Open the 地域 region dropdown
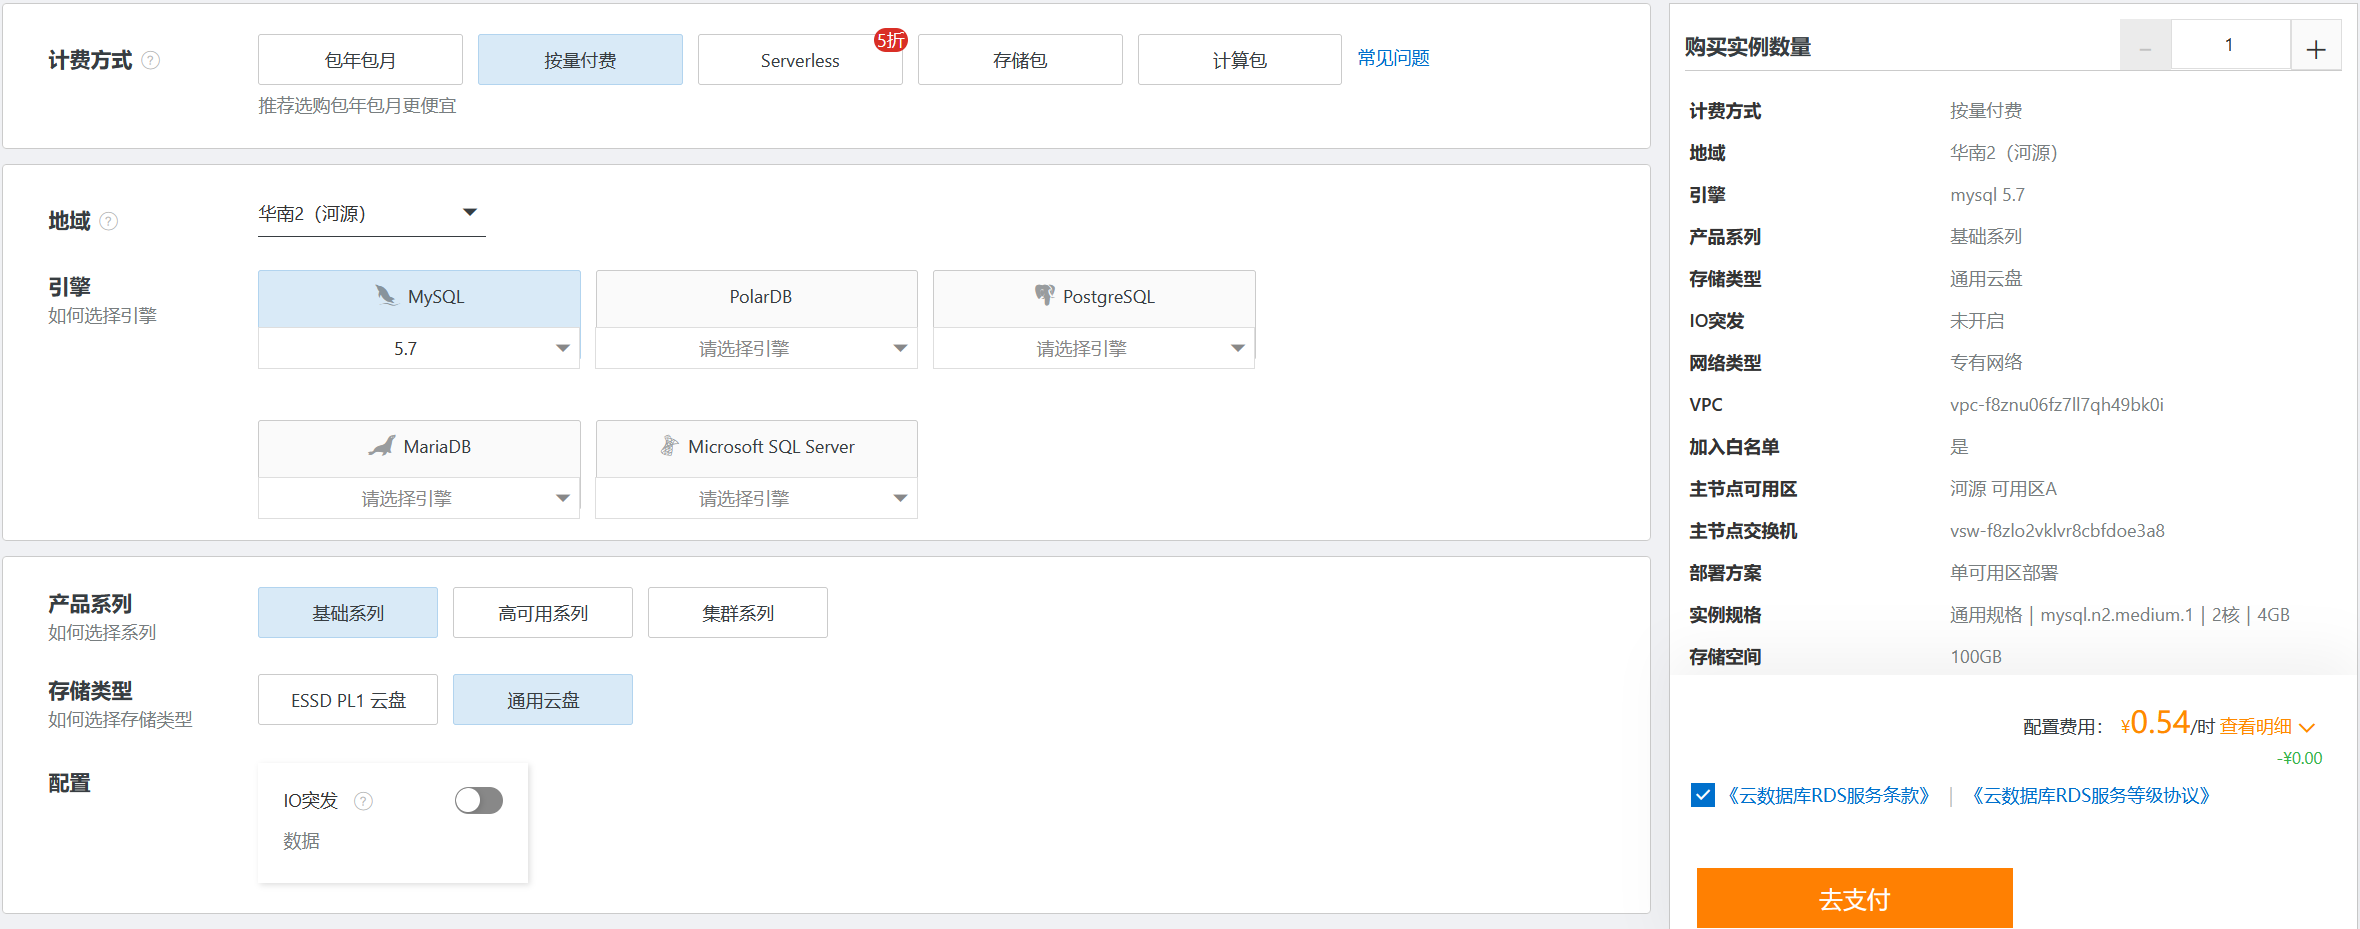The width and height of the screenshot is (2360, 929). pyautogui.click(x=371, y=213)
